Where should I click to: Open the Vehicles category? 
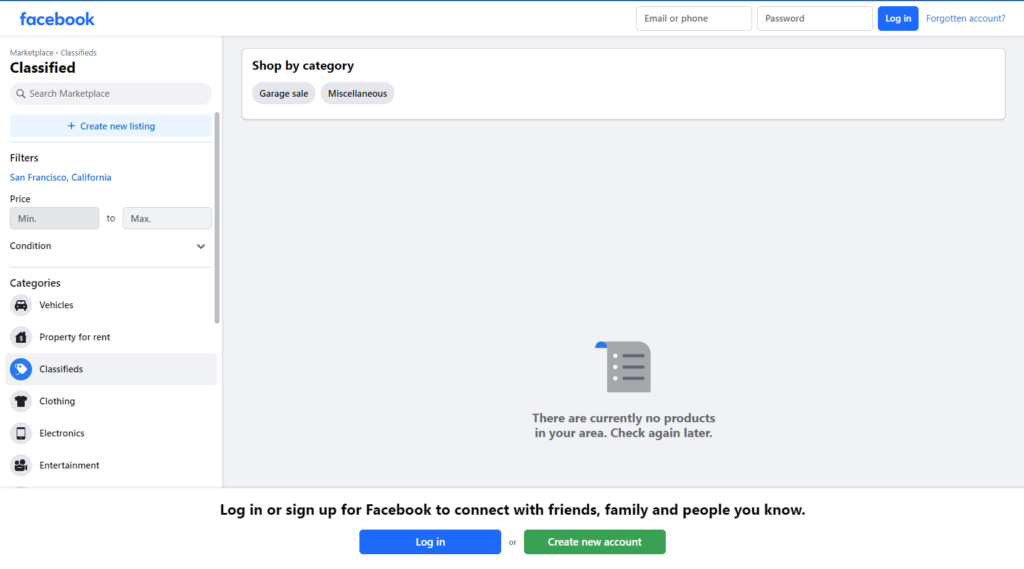111,305
